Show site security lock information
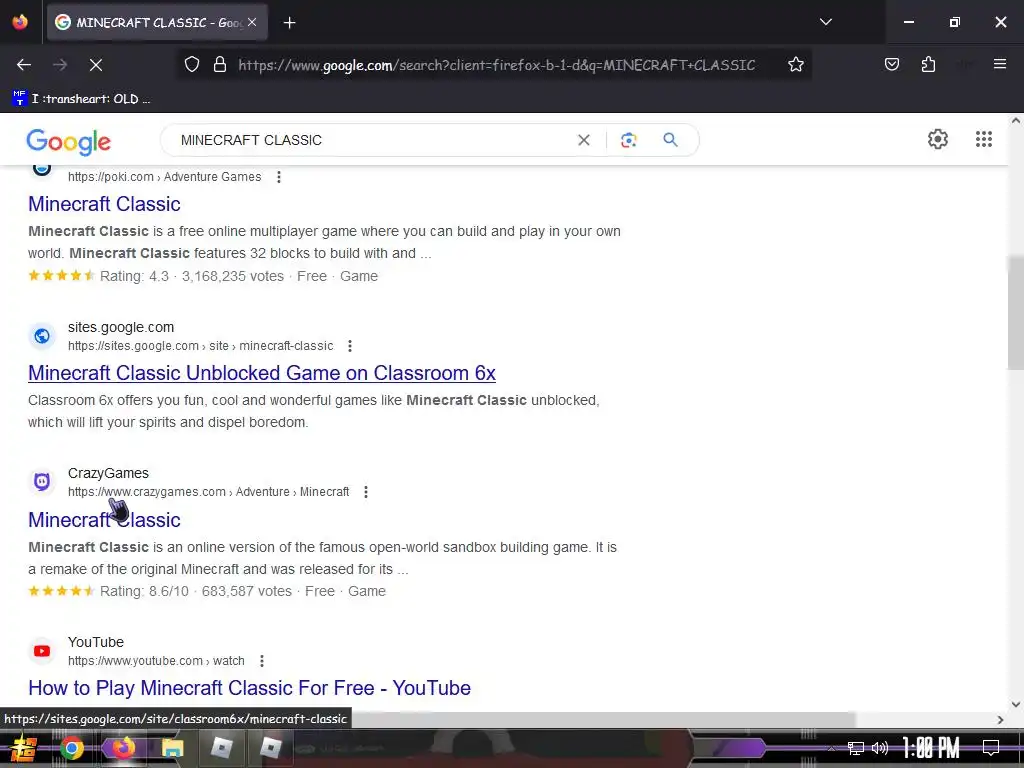Image resolution: width=1024 pixels, height=768 pixels. pyautogui.click(x=220, y=65)
